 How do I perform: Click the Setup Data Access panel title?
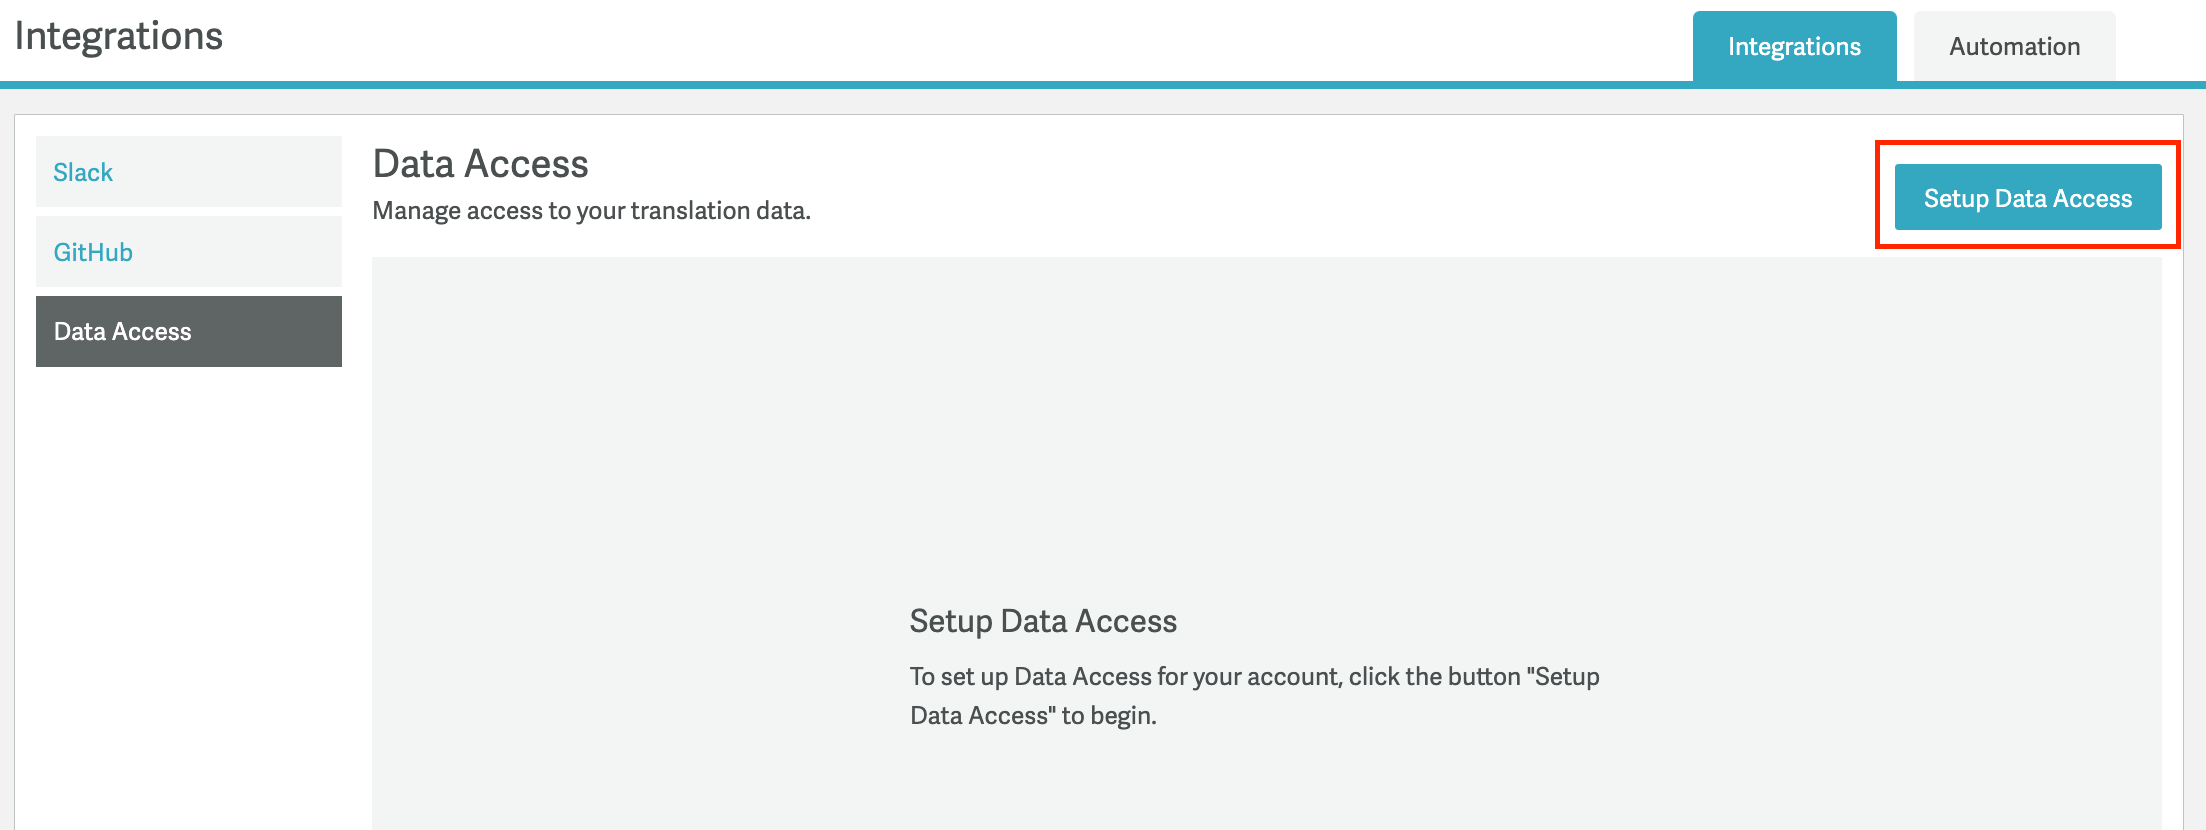[1042, 621]
